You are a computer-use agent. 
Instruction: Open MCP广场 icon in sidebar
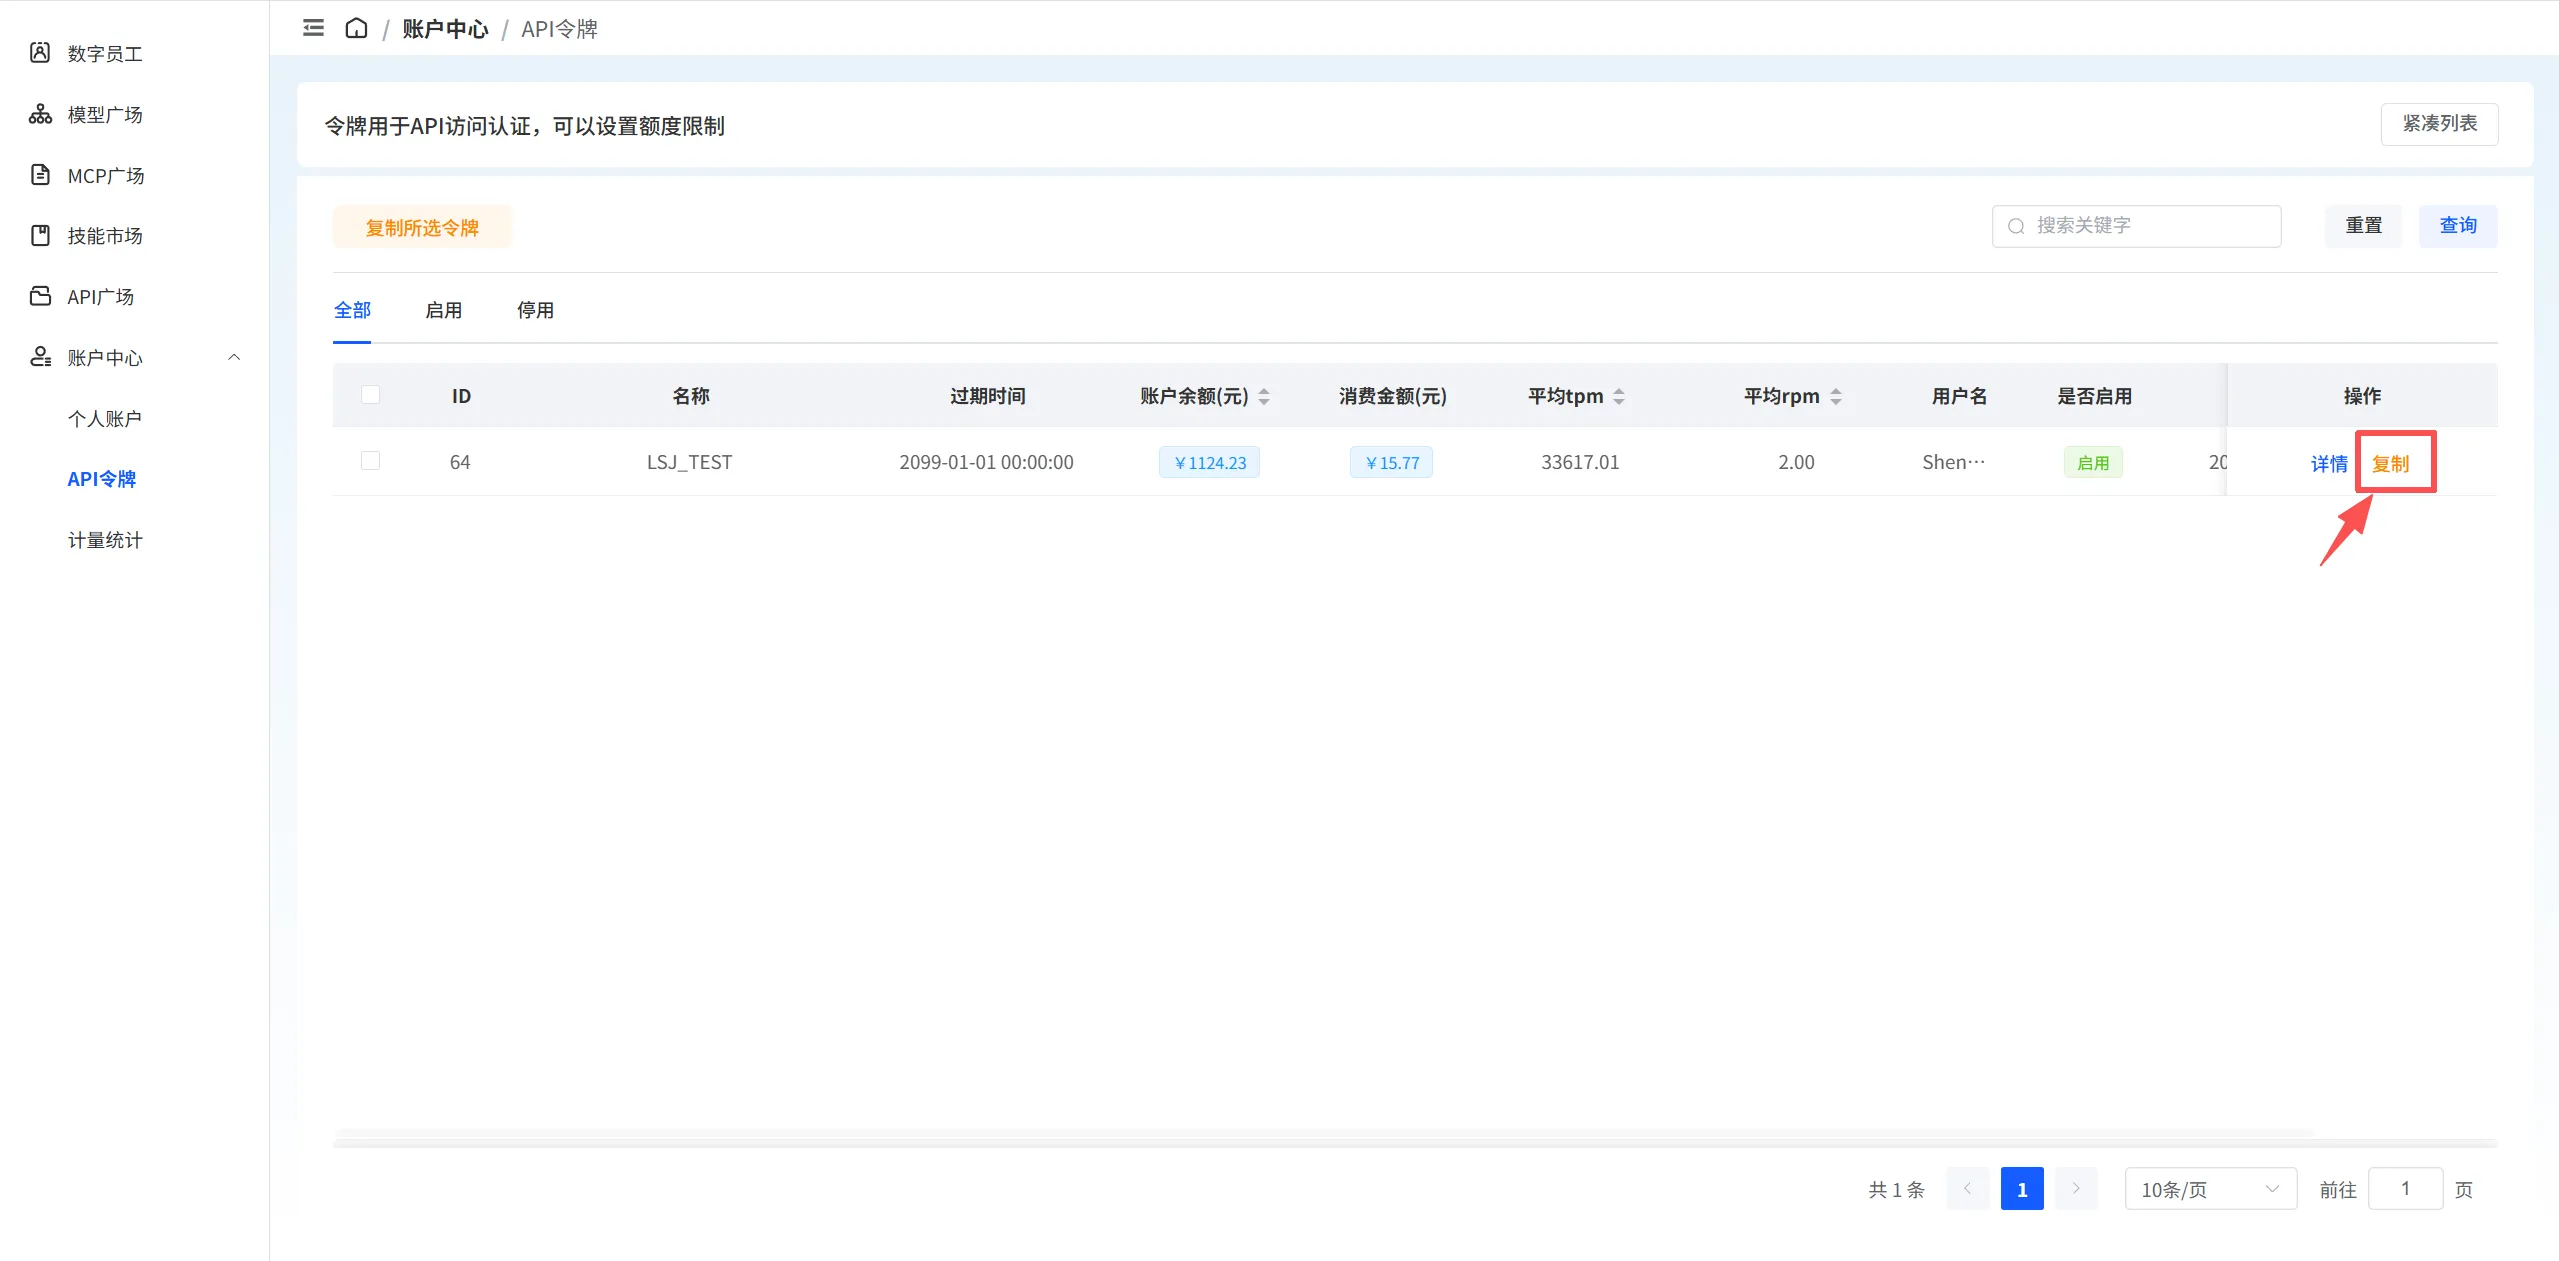[x=40, y=175]
